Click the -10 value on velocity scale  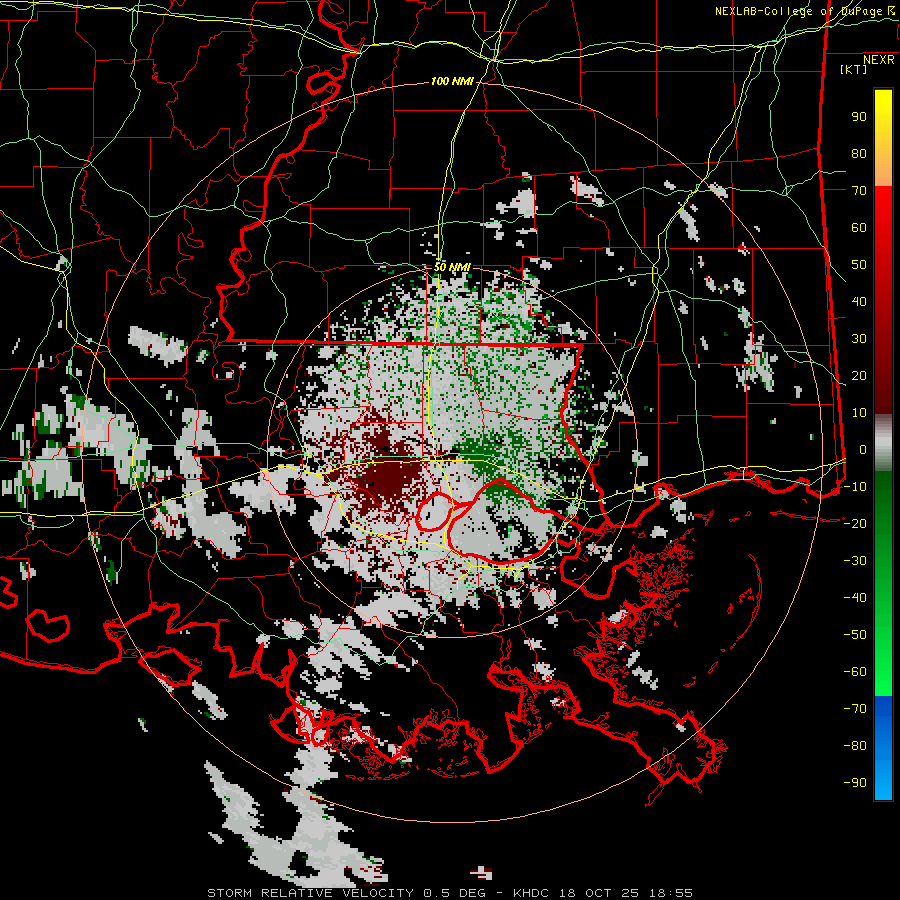pos(855,487)
